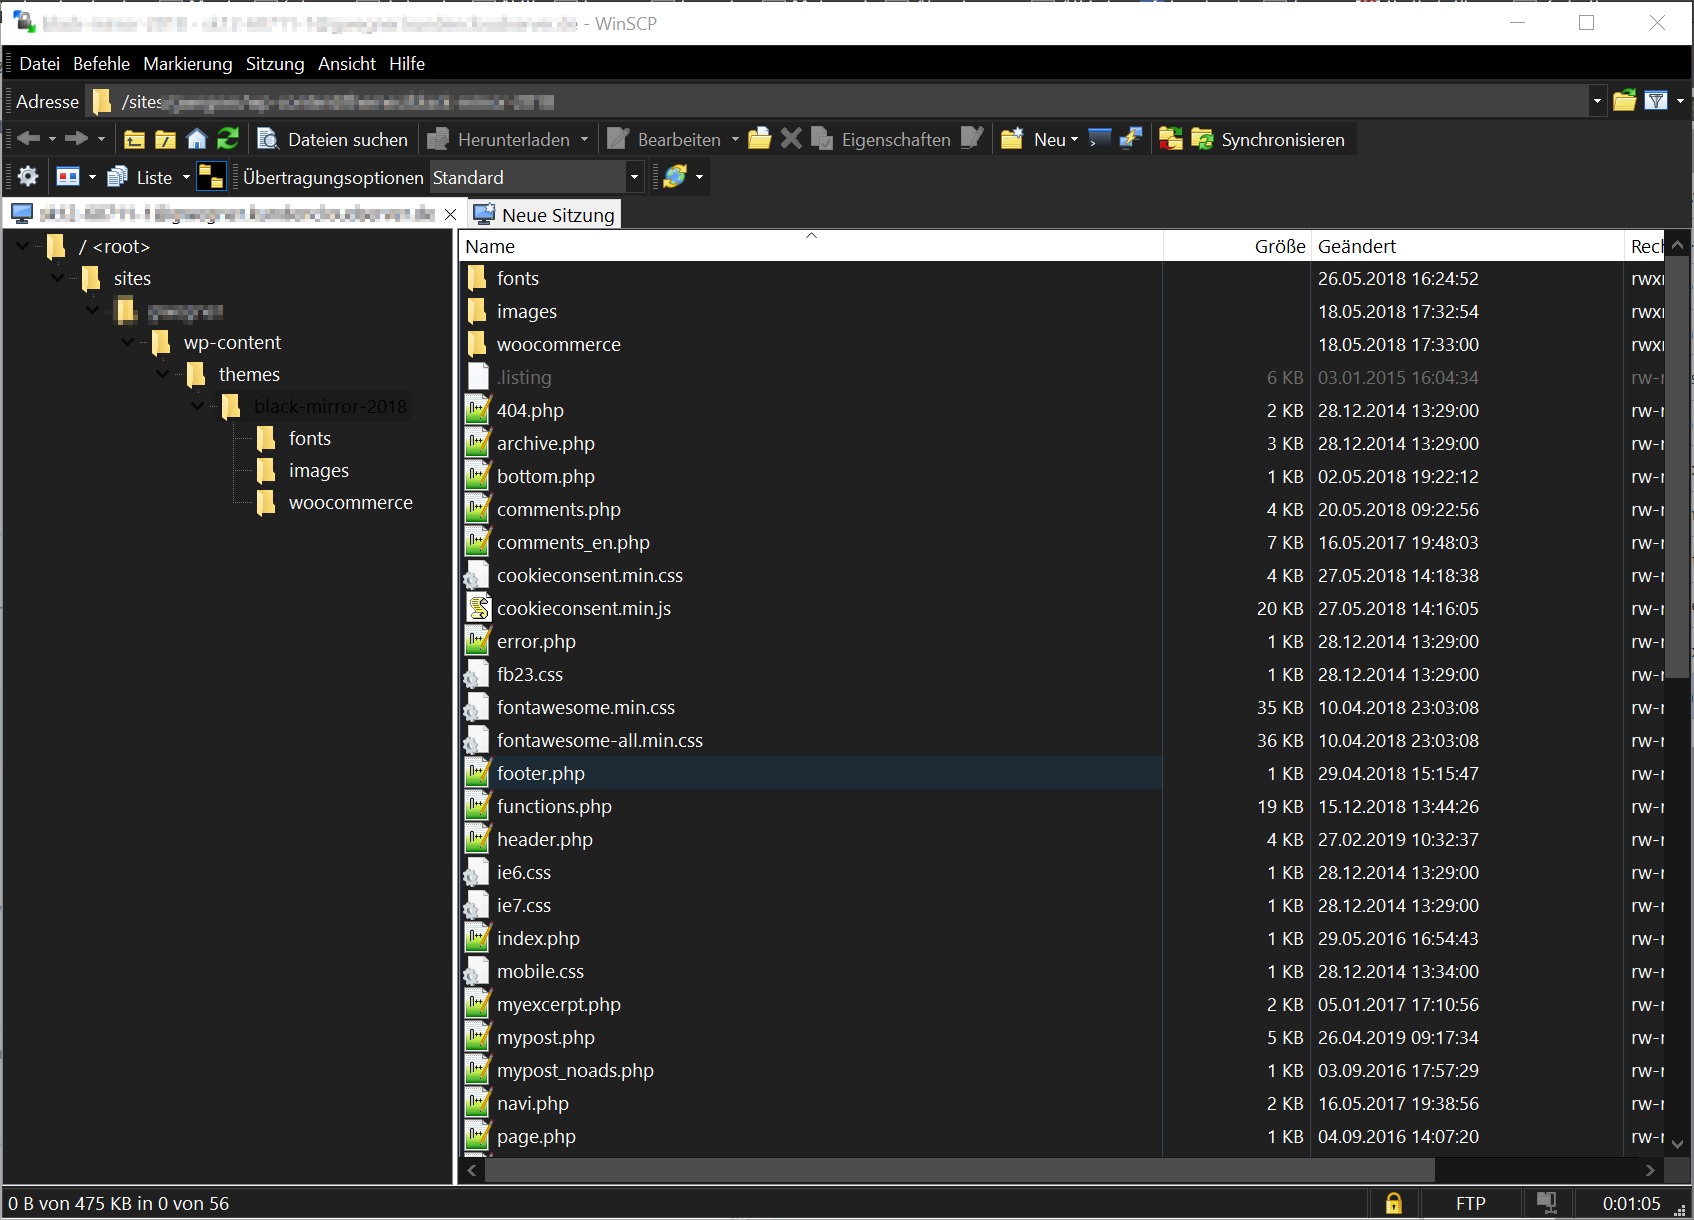Open the filter icon beside the address bar
The height and width of the screenshot is (1220, 1694).
point(1657,100)
